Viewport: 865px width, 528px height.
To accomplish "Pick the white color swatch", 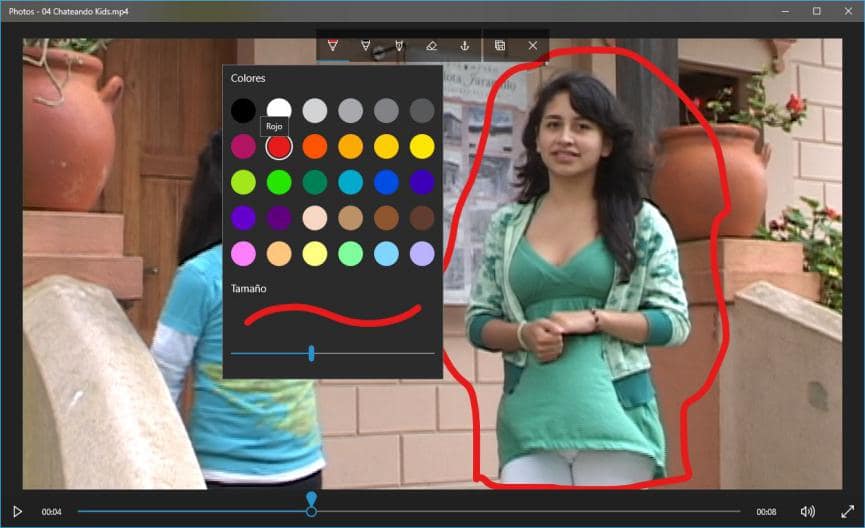I will tap(279, 108).
